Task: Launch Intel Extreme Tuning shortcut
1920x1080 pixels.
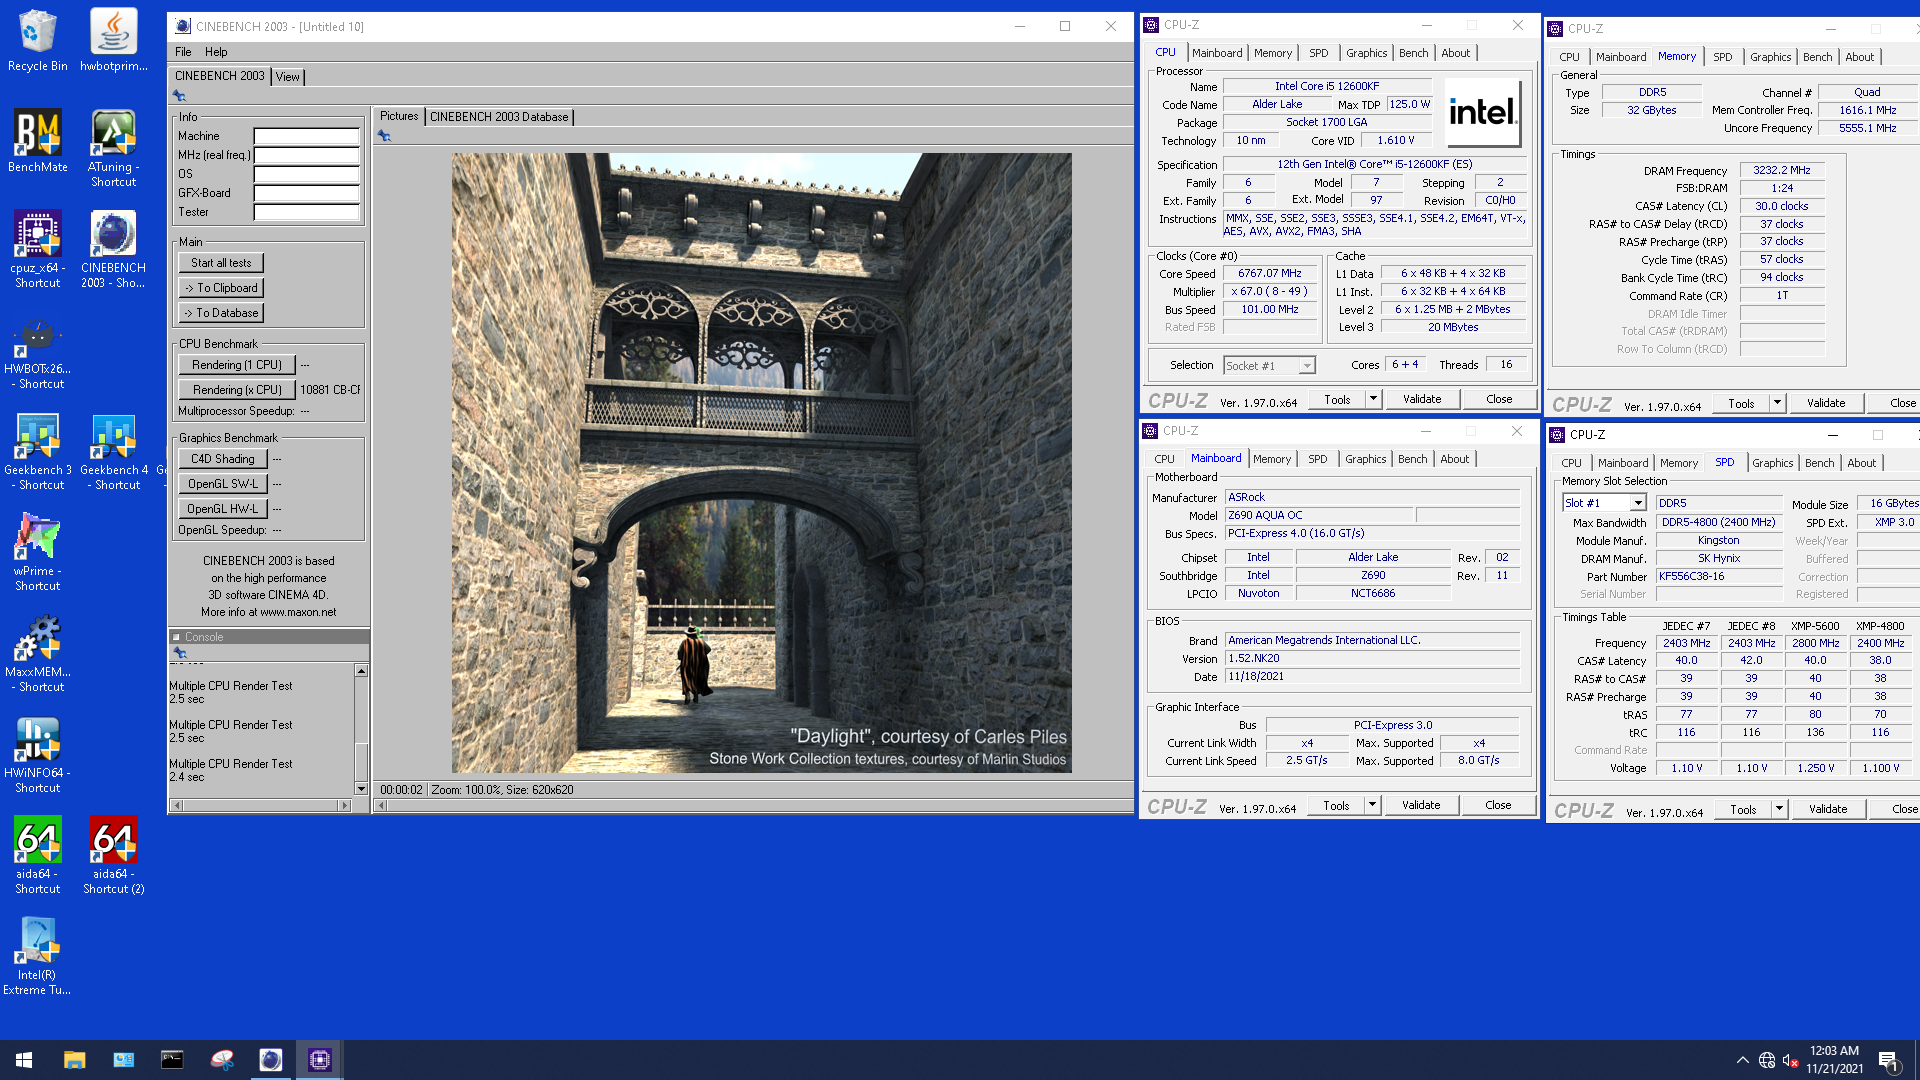Action: (x=38, y=956)
